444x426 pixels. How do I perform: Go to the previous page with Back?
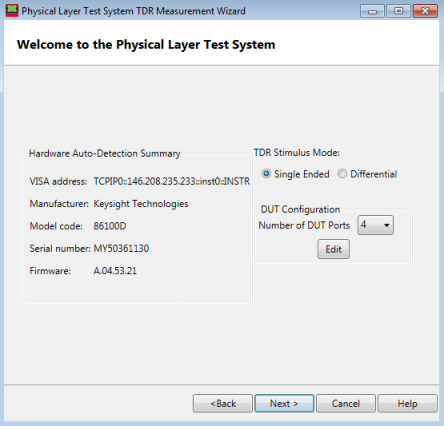click(x=223, y=404)
